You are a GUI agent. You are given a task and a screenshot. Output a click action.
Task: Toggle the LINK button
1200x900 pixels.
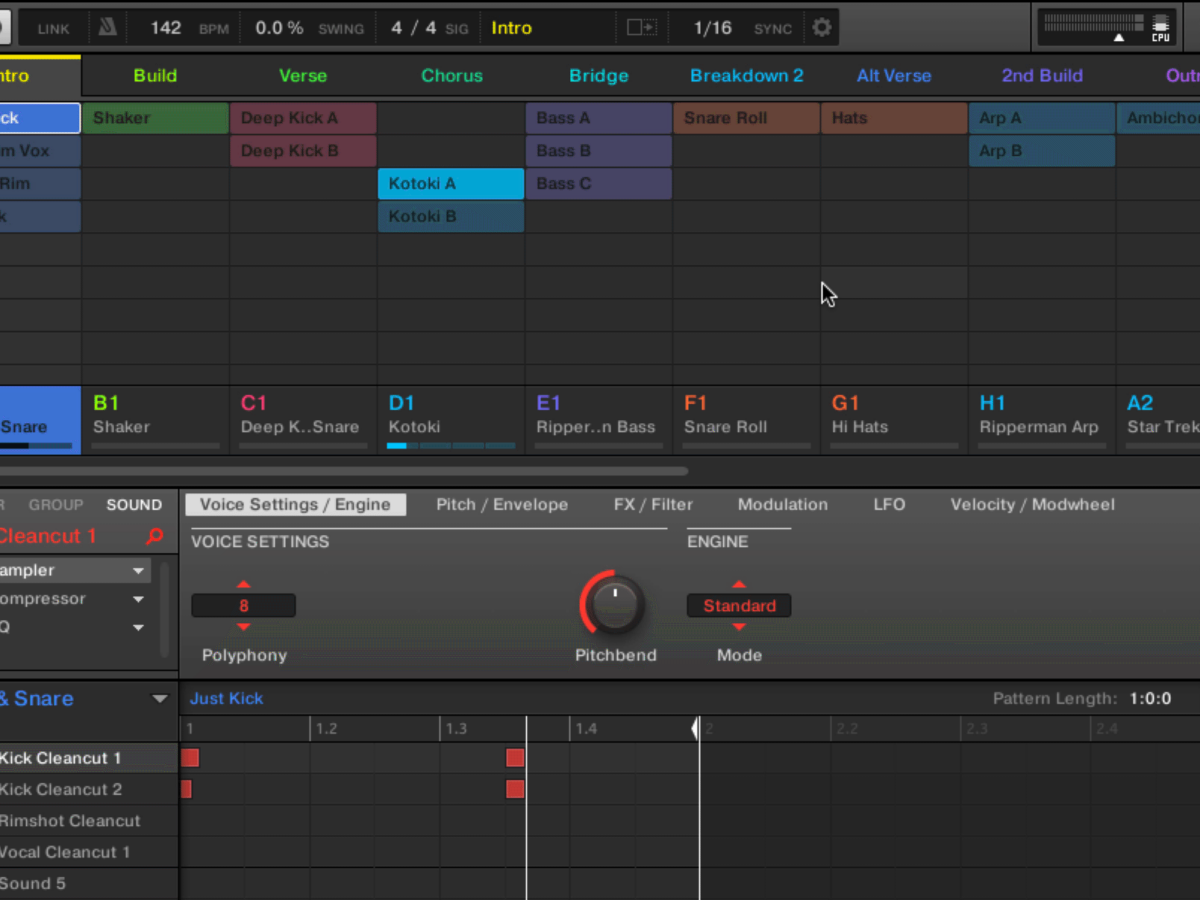pyautogui.click(x=53, y=29)
